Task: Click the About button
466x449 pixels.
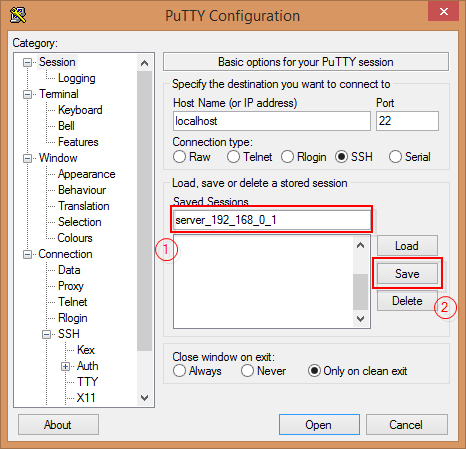Action: coord(58,425)
